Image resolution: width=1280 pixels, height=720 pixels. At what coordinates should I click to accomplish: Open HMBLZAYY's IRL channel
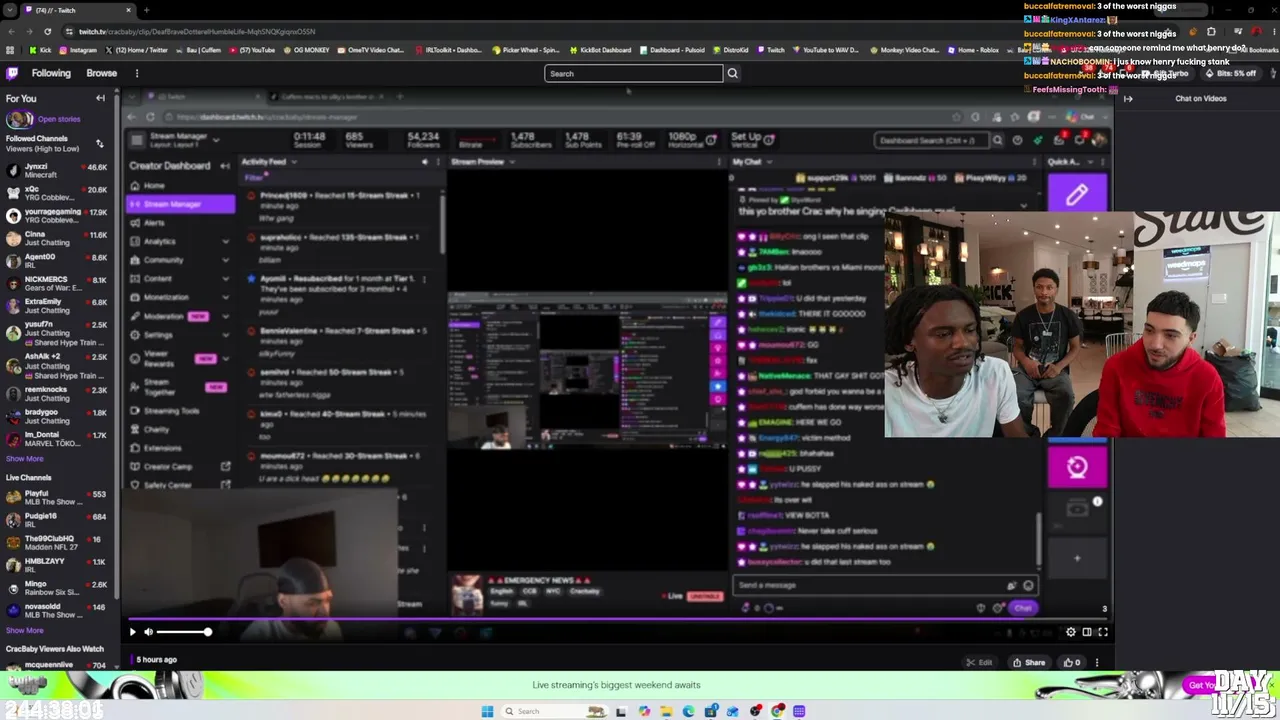click(56, 565)
